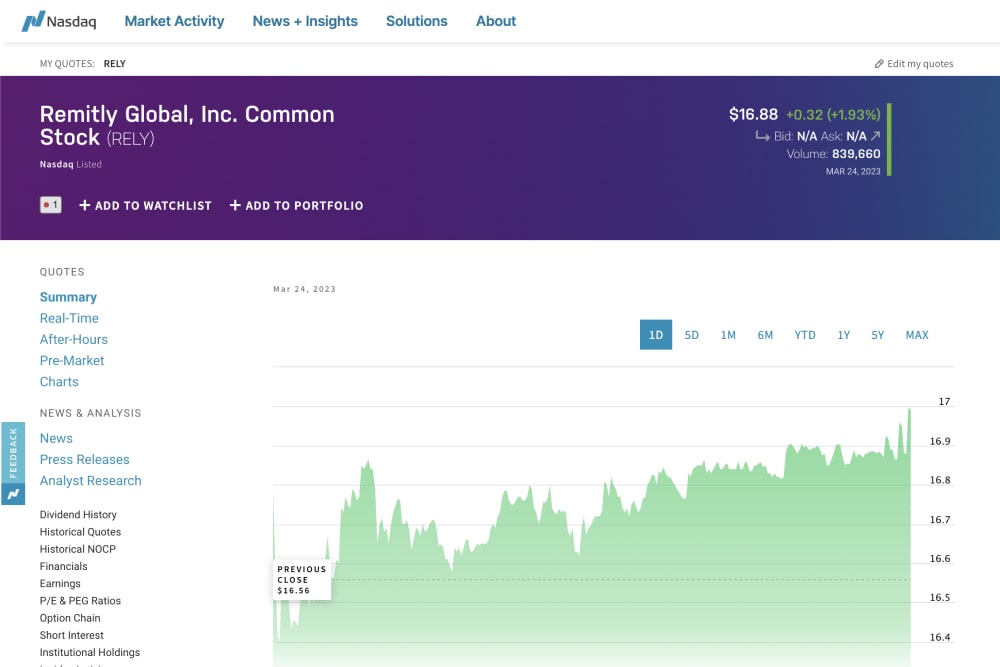The height and width of the screenshot is (667, 1000).
Task: Open the Feedback side tab
Action: 13,453
